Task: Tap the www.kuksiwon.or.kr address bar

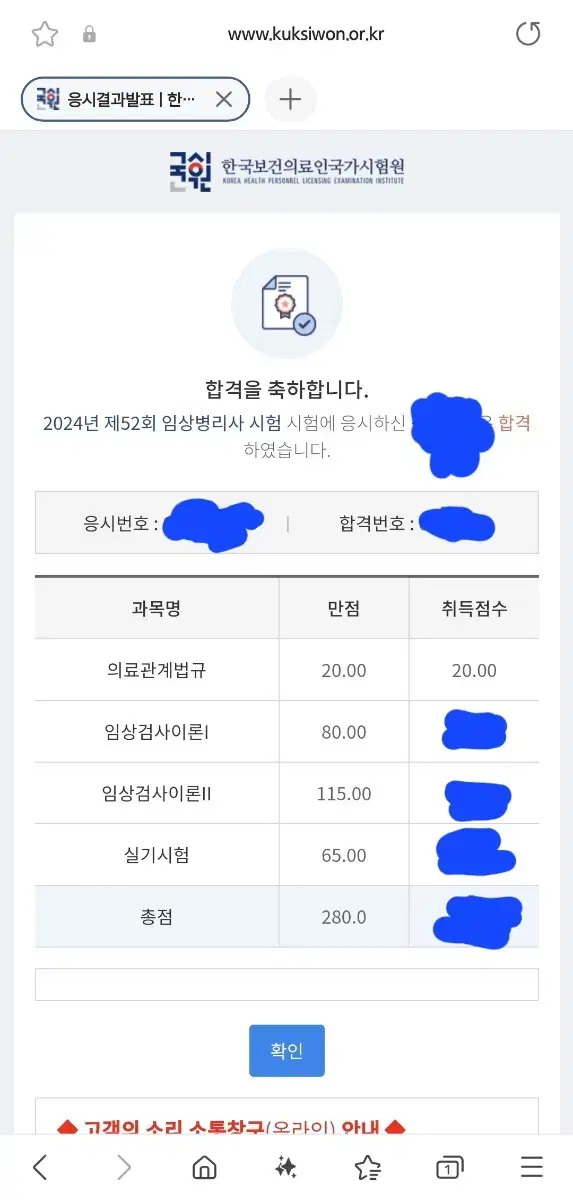Action: pyautogui.click(x=306, y=34)
